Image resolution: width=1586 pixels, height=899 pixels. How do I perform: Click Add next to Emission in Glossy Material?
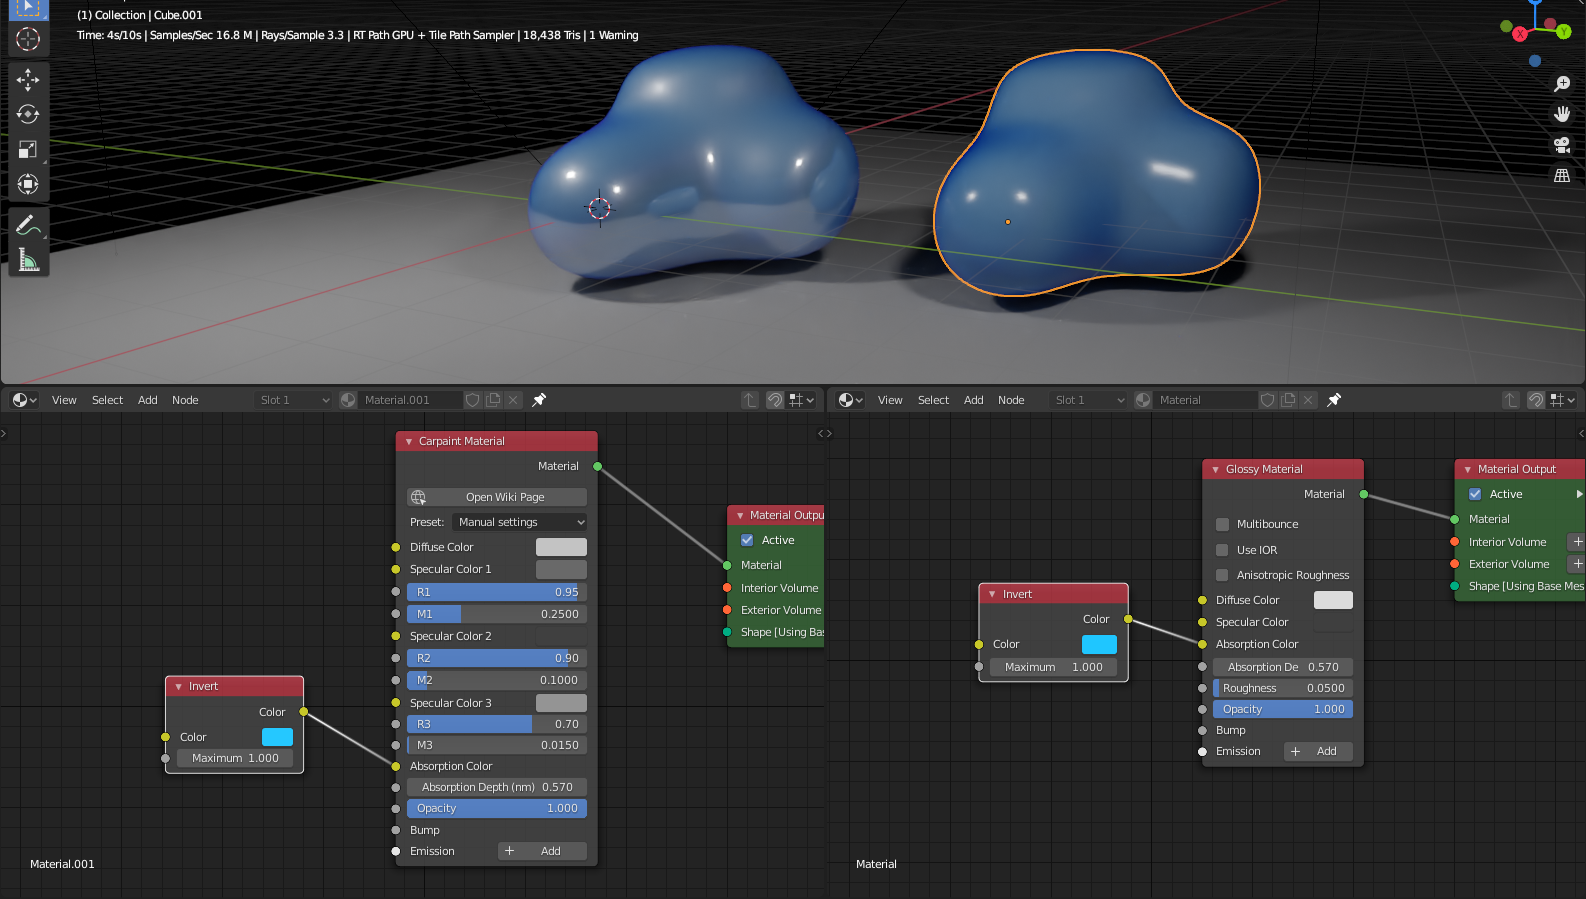tap(1317, 751)
